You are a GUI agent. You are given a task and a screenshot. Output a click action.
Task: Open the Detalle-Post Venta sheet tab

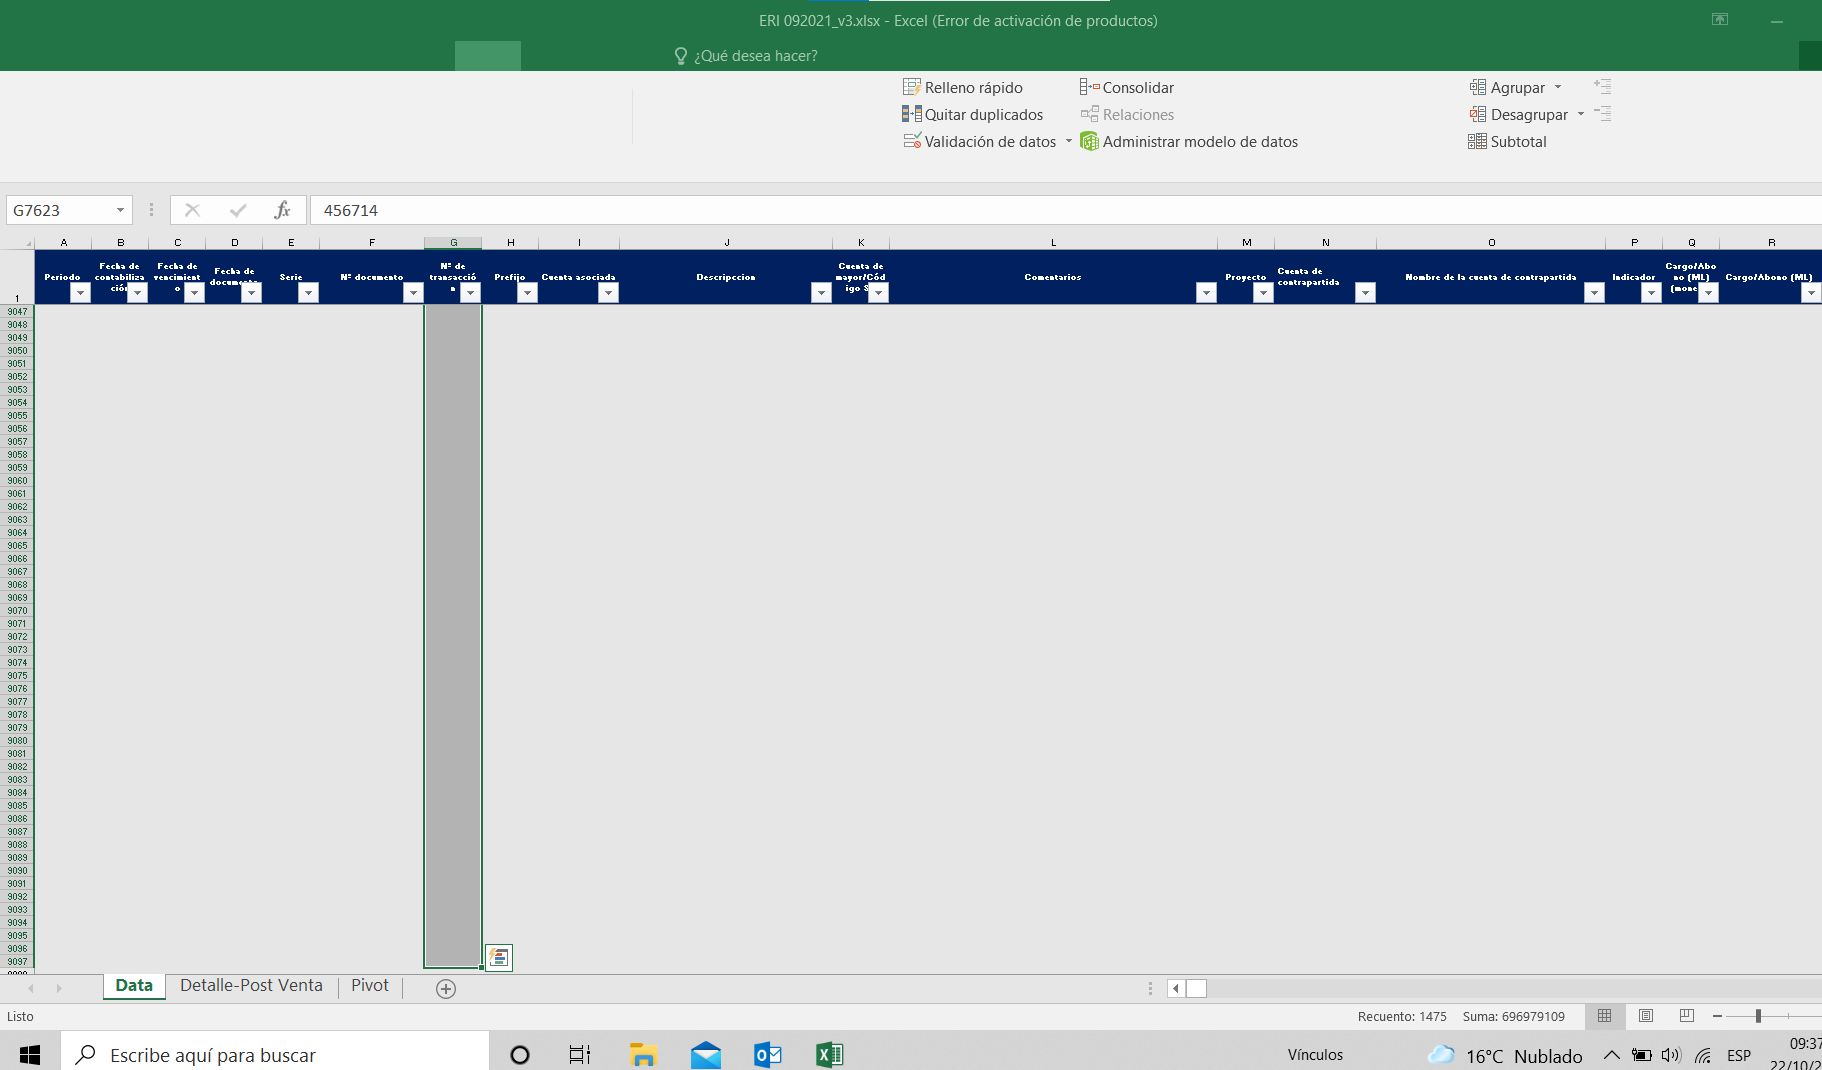[251, 986]
